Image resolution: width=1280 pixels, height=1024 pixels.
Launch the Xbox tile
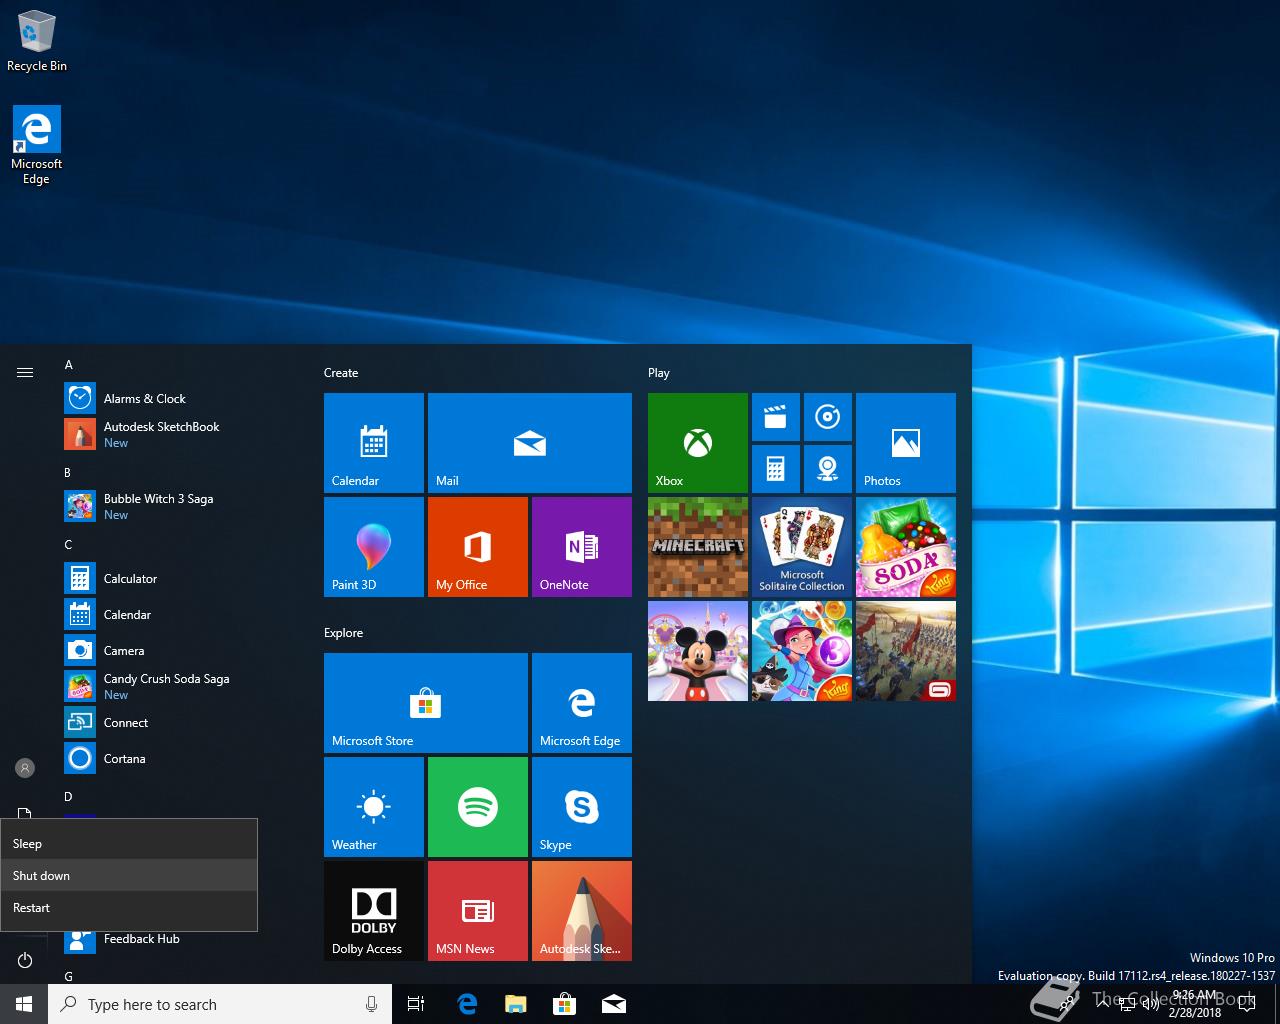tap(698, 443)
